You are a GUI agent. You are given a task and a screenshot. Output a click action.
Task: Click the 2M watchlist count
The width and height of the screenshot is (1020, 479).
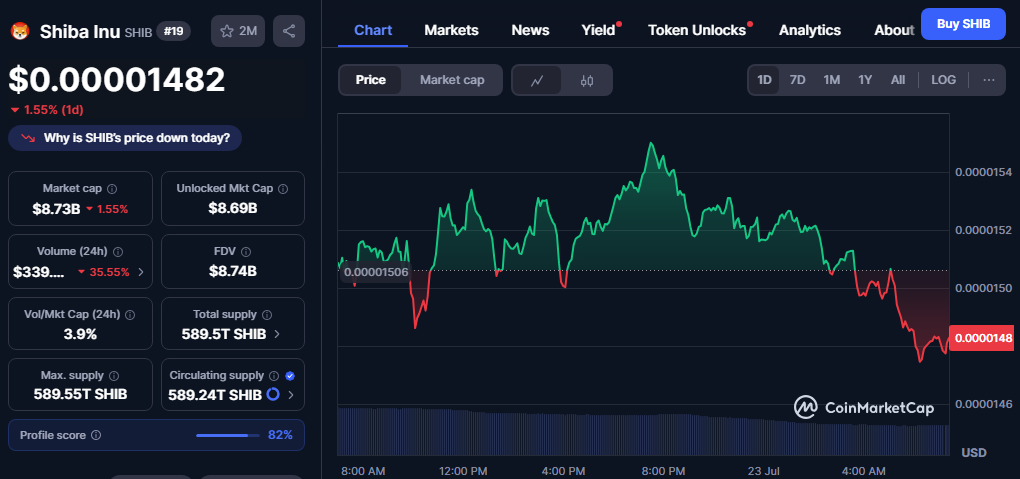point(248,31)
